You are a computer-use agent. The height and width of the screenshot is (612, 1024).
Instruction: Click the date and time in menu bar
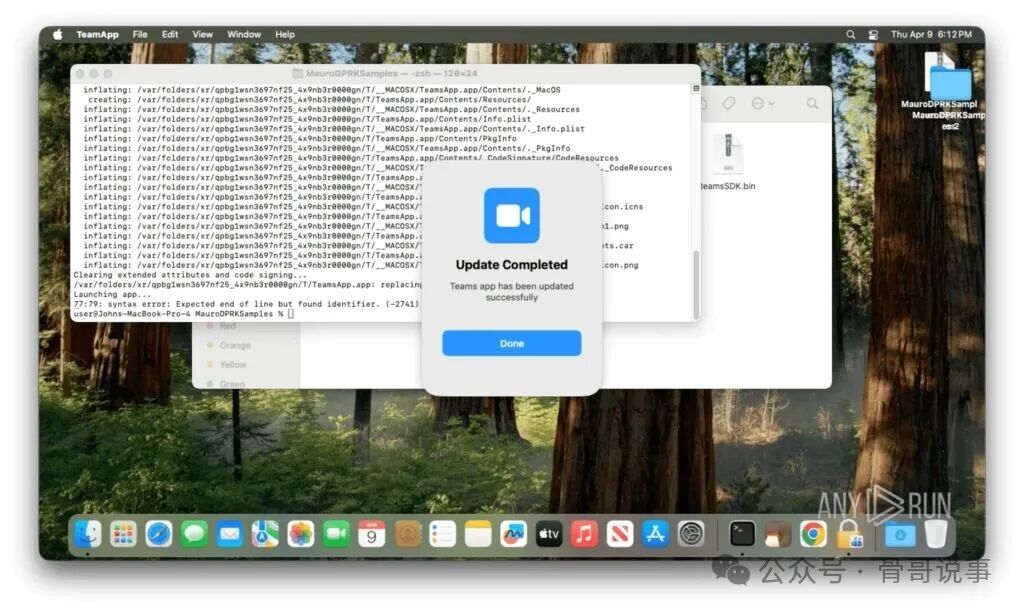point(931,35)
